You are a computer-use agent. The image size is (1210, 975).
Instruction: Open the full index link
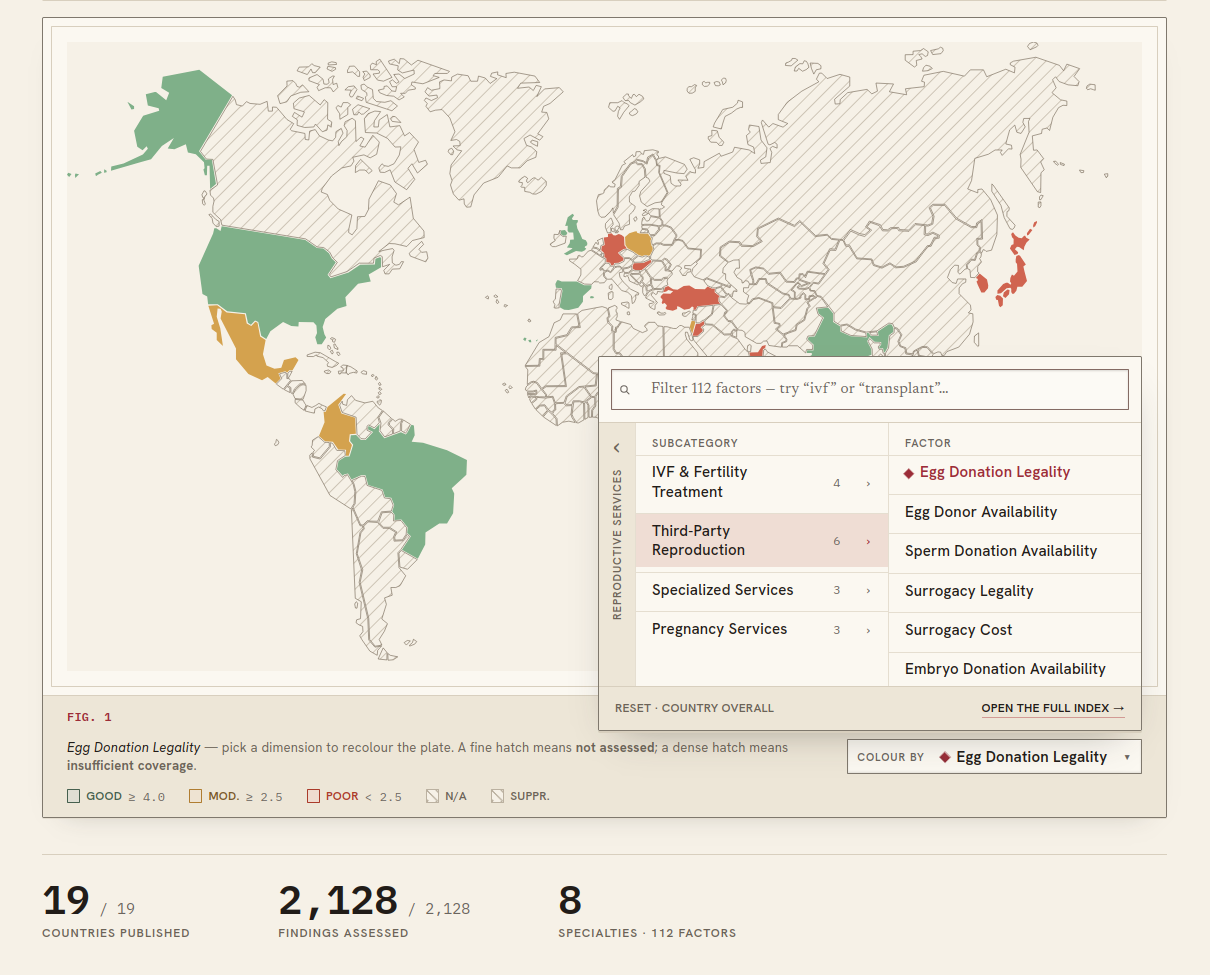(1053, 708)
